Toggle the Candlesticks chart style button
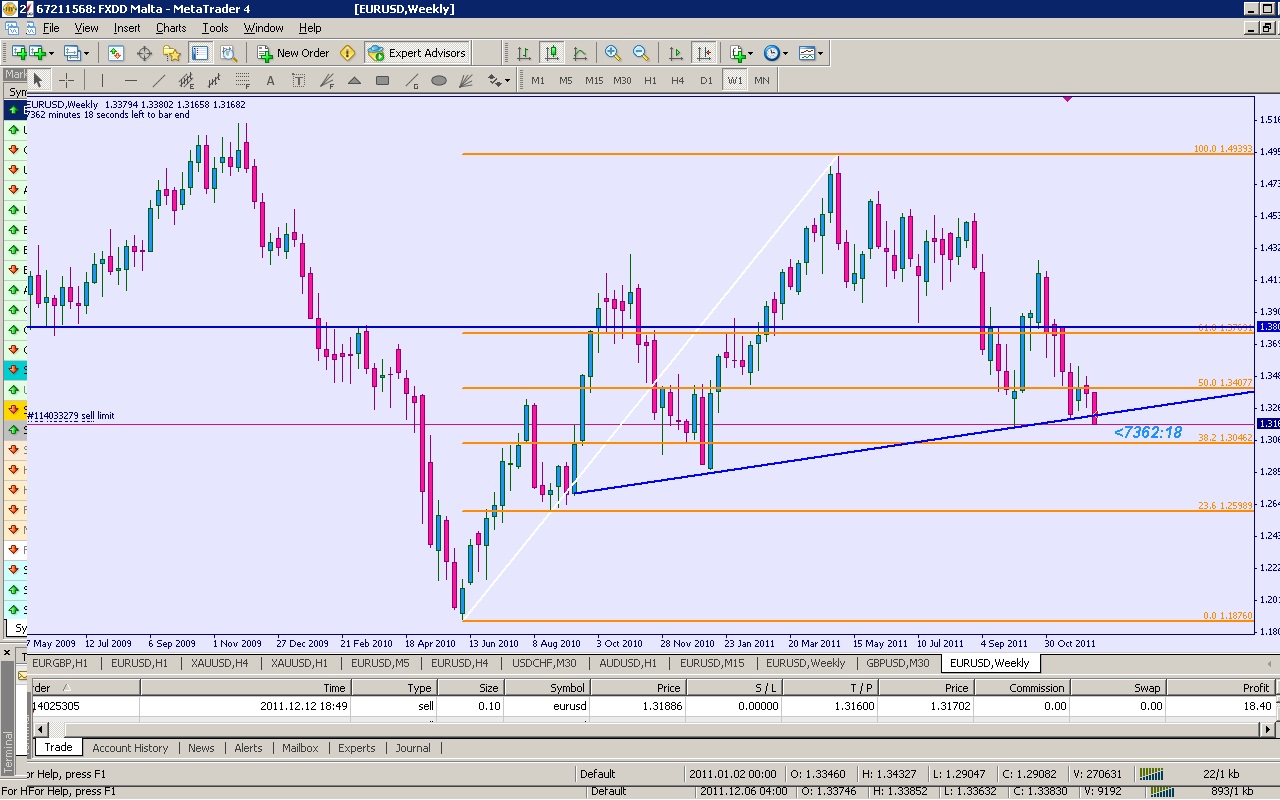 tap(551, 53)
